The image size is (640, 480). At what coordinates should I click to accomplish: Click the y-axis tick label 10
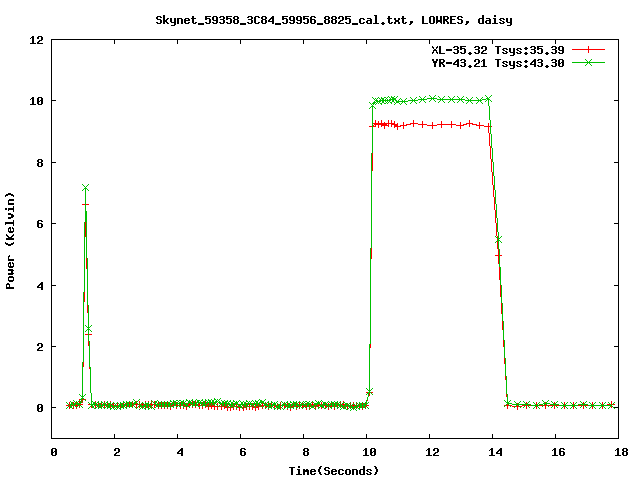[36, 101]
